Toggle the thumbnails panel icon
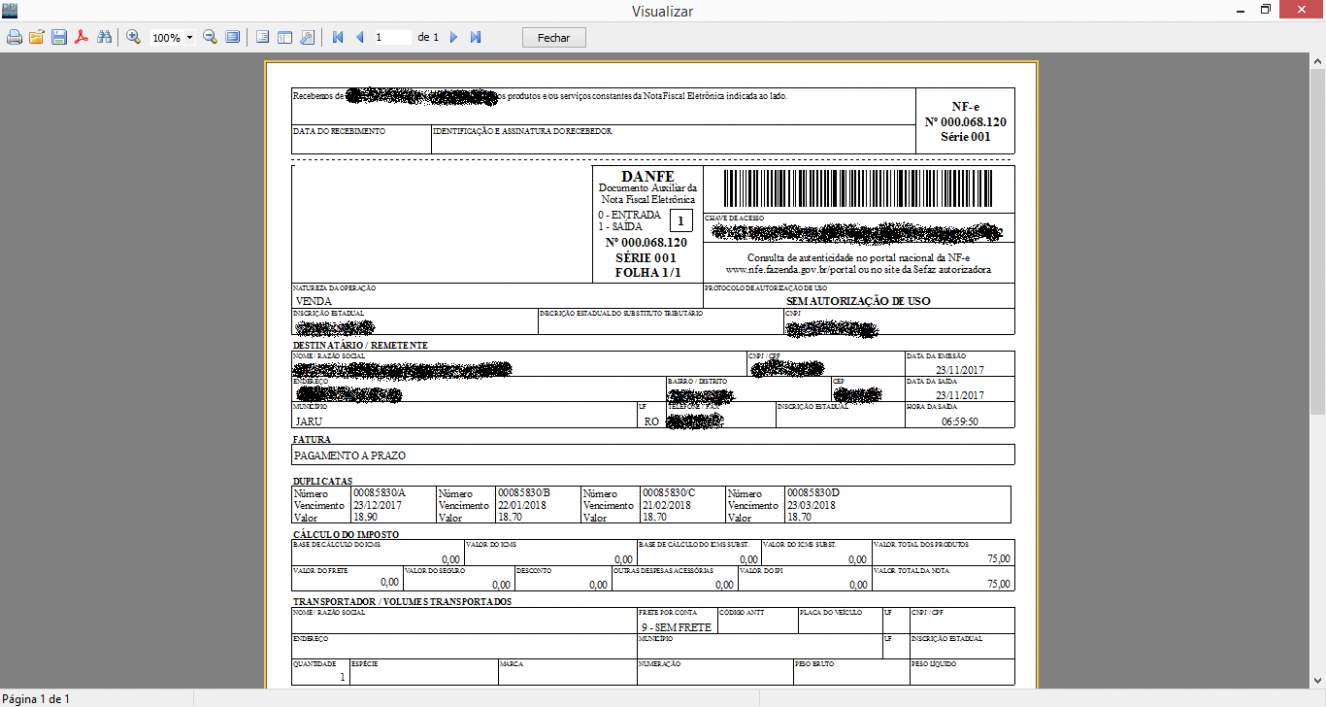 (284, 37)
